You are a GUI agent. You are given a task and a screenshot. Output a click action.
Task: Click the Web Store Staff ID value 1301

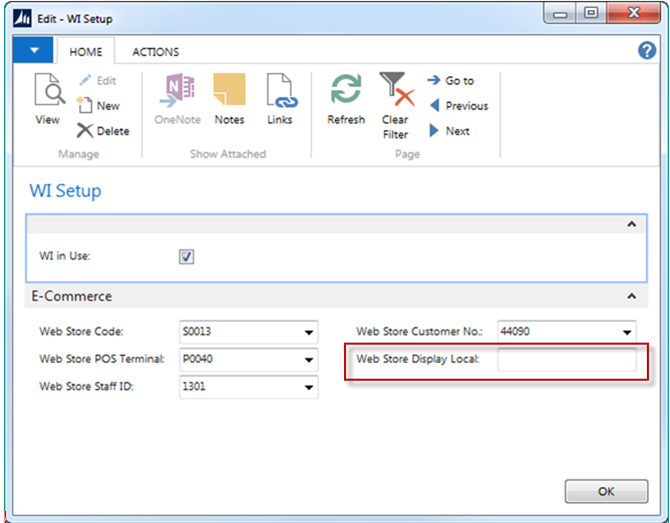(x=194, y=386)
